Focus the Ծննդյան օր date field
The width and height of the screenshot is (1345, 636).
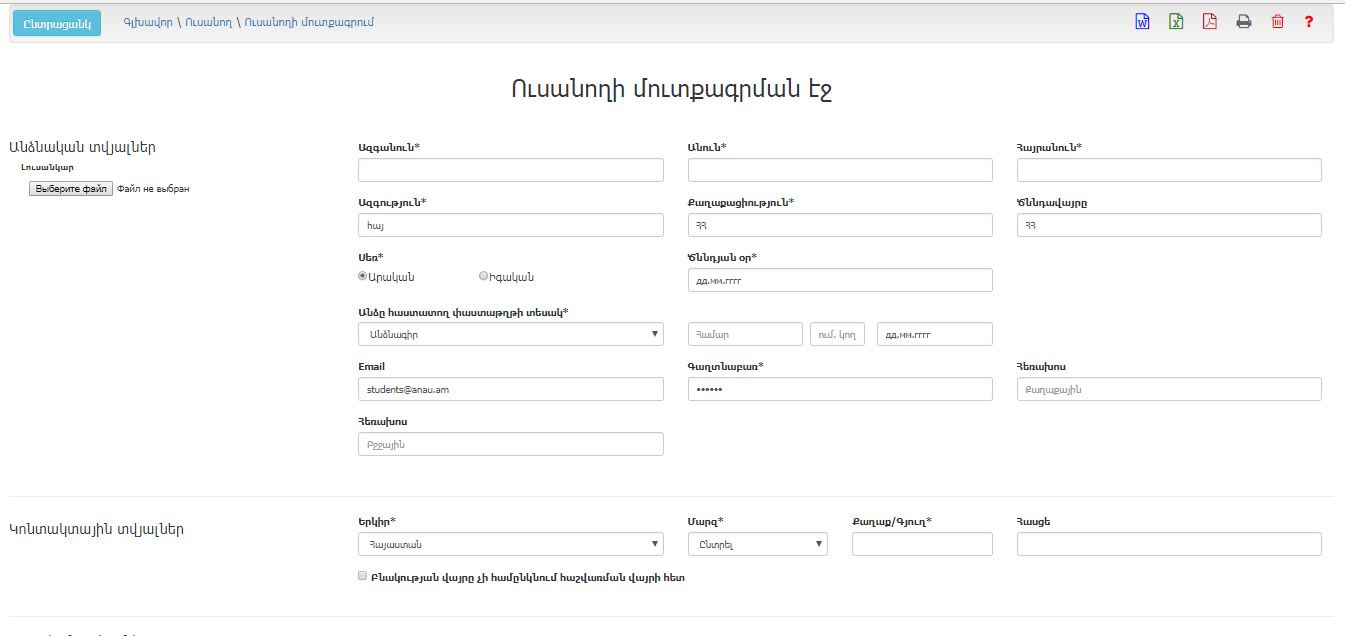840,280
